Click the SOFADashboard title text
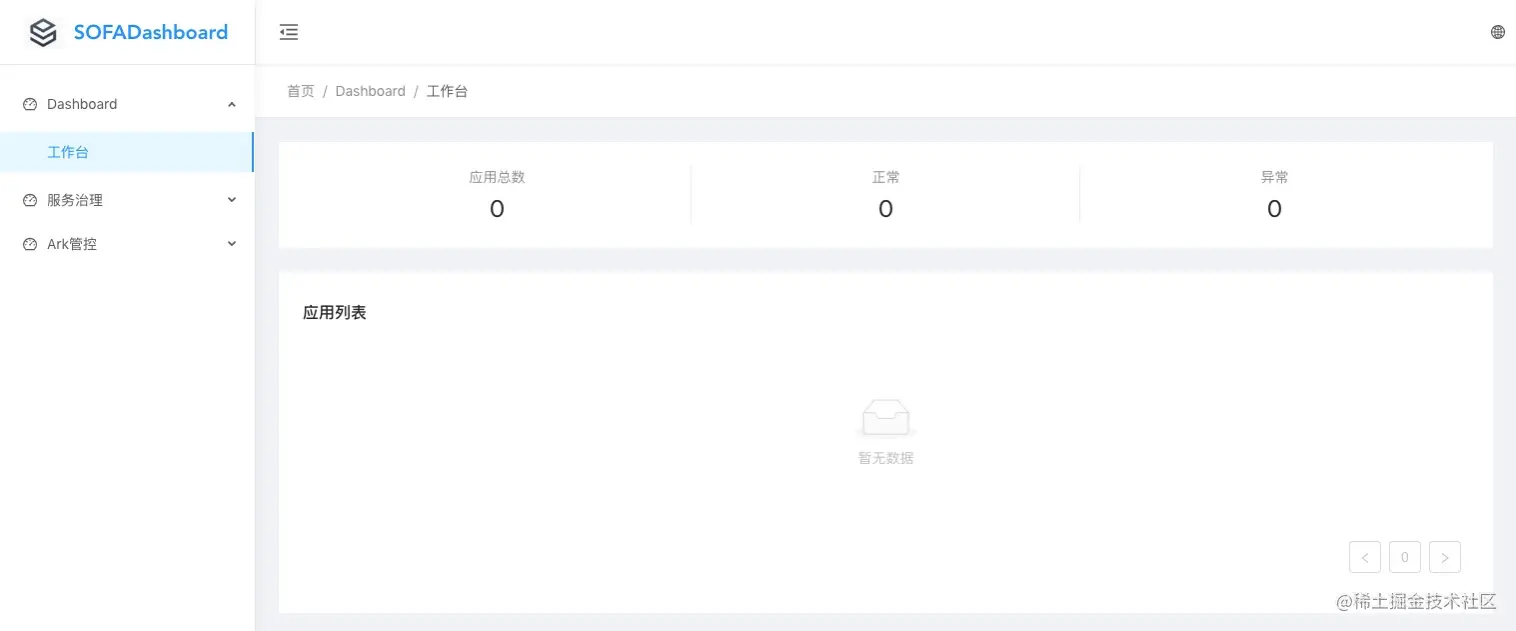Viewport: 1516px width, 631px height. click(151, 32)
